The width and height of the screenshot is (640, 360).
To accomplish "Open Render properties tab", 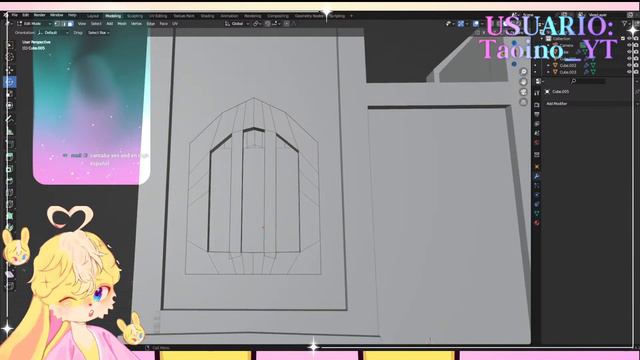I will 537,105.
